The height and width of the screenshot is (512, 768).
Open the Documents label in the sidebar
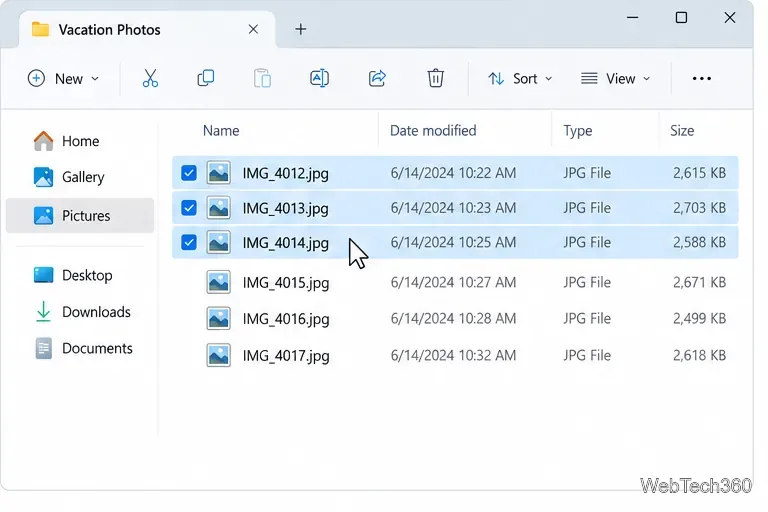[97, 348]
